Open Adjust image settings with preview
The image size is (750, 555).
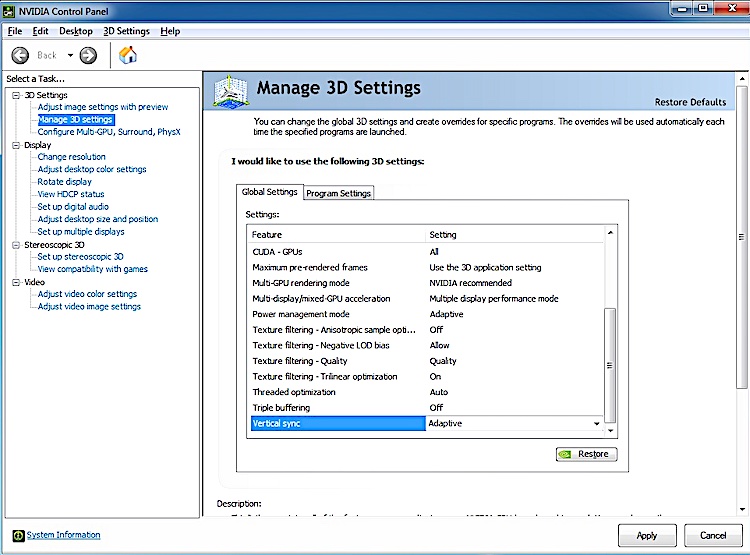103,107
